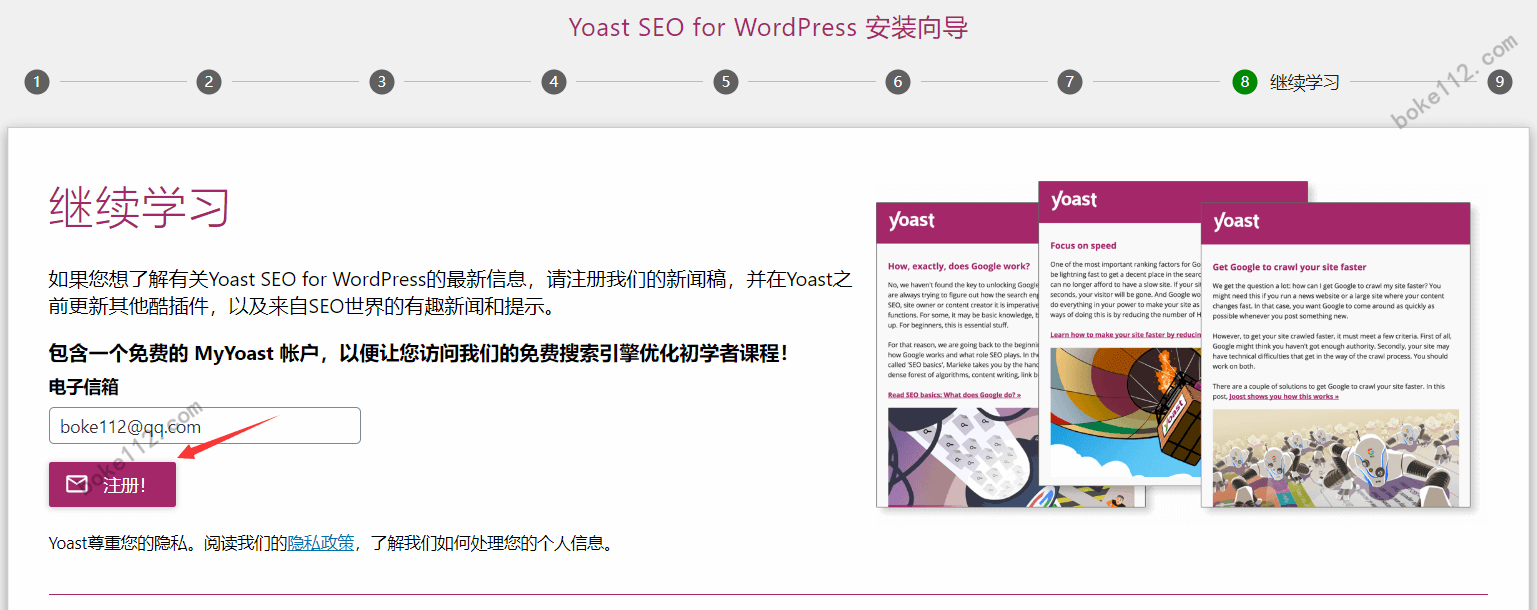Click 'Read SEO basics: What does Google do?' link

point(954,395)
